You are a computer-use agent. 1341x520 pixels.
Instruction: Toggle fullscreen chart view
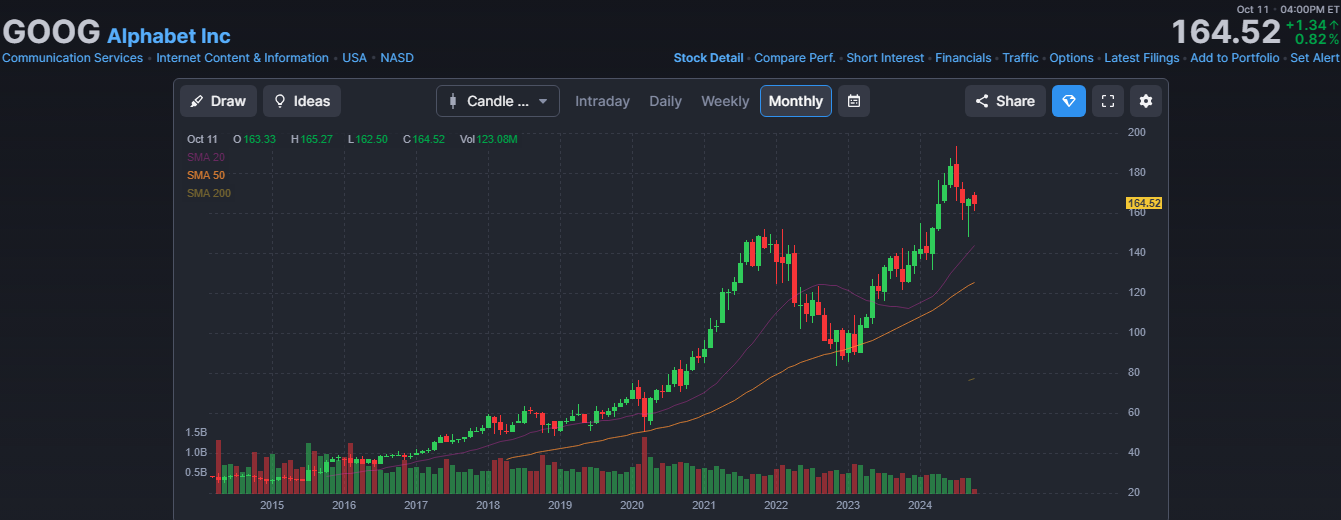click(1107, 101)
